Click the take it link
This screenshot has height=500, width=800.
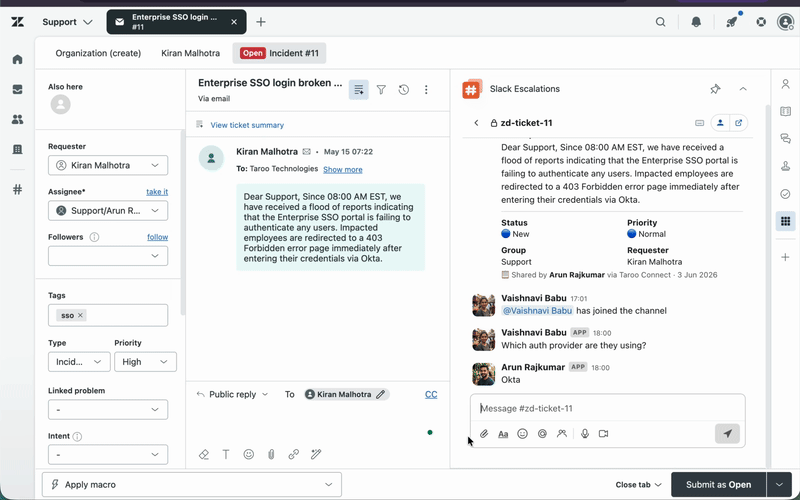pyautogui.click(x=157, y=192)
